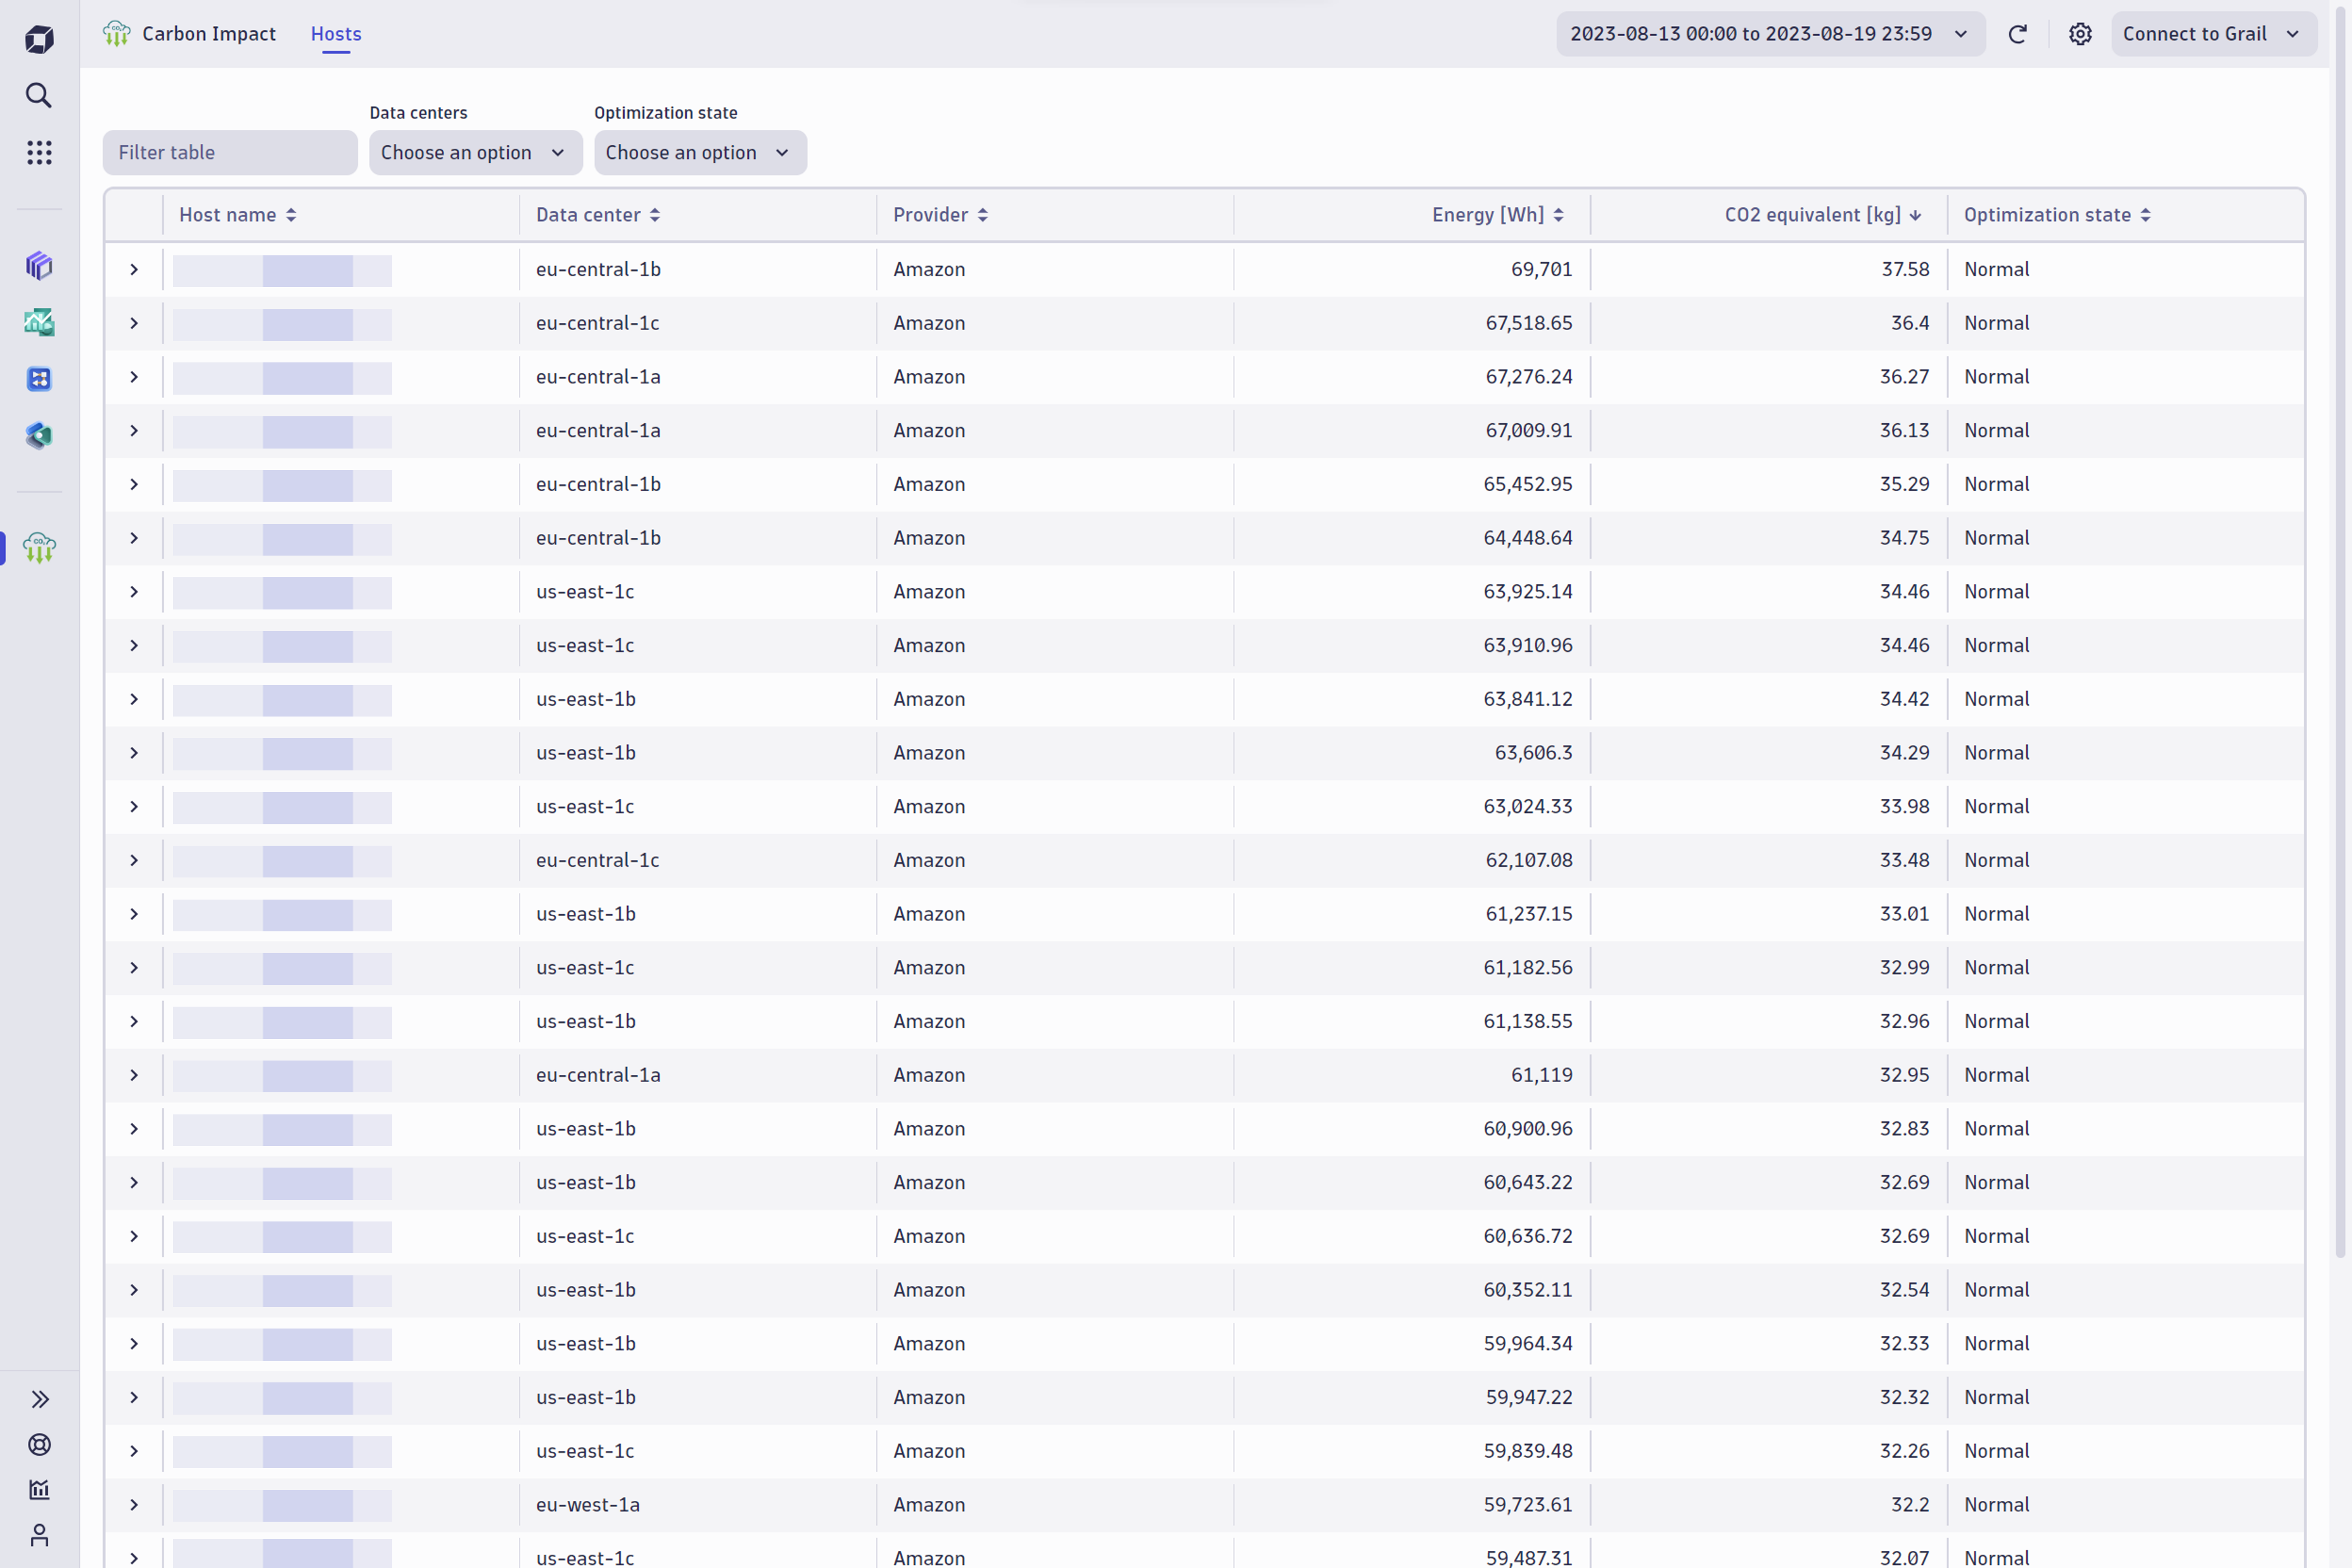Open the Connect to Grail menu
The image size is (2352, 1568).
click(x=2213, y=33)
